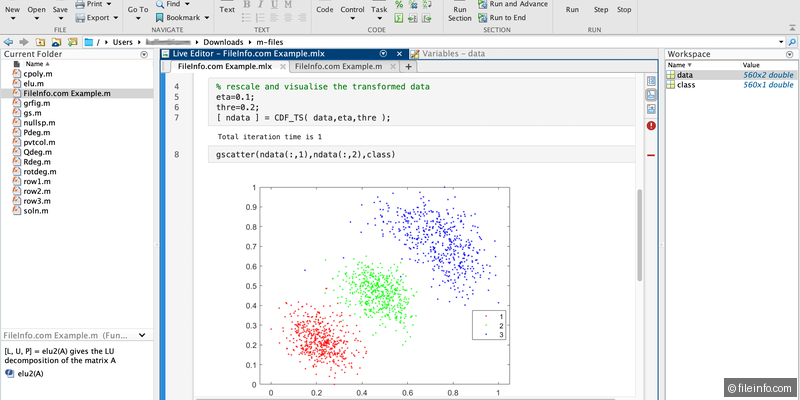Go forward to the next folder
800x400 pixels.
[23, 42]
